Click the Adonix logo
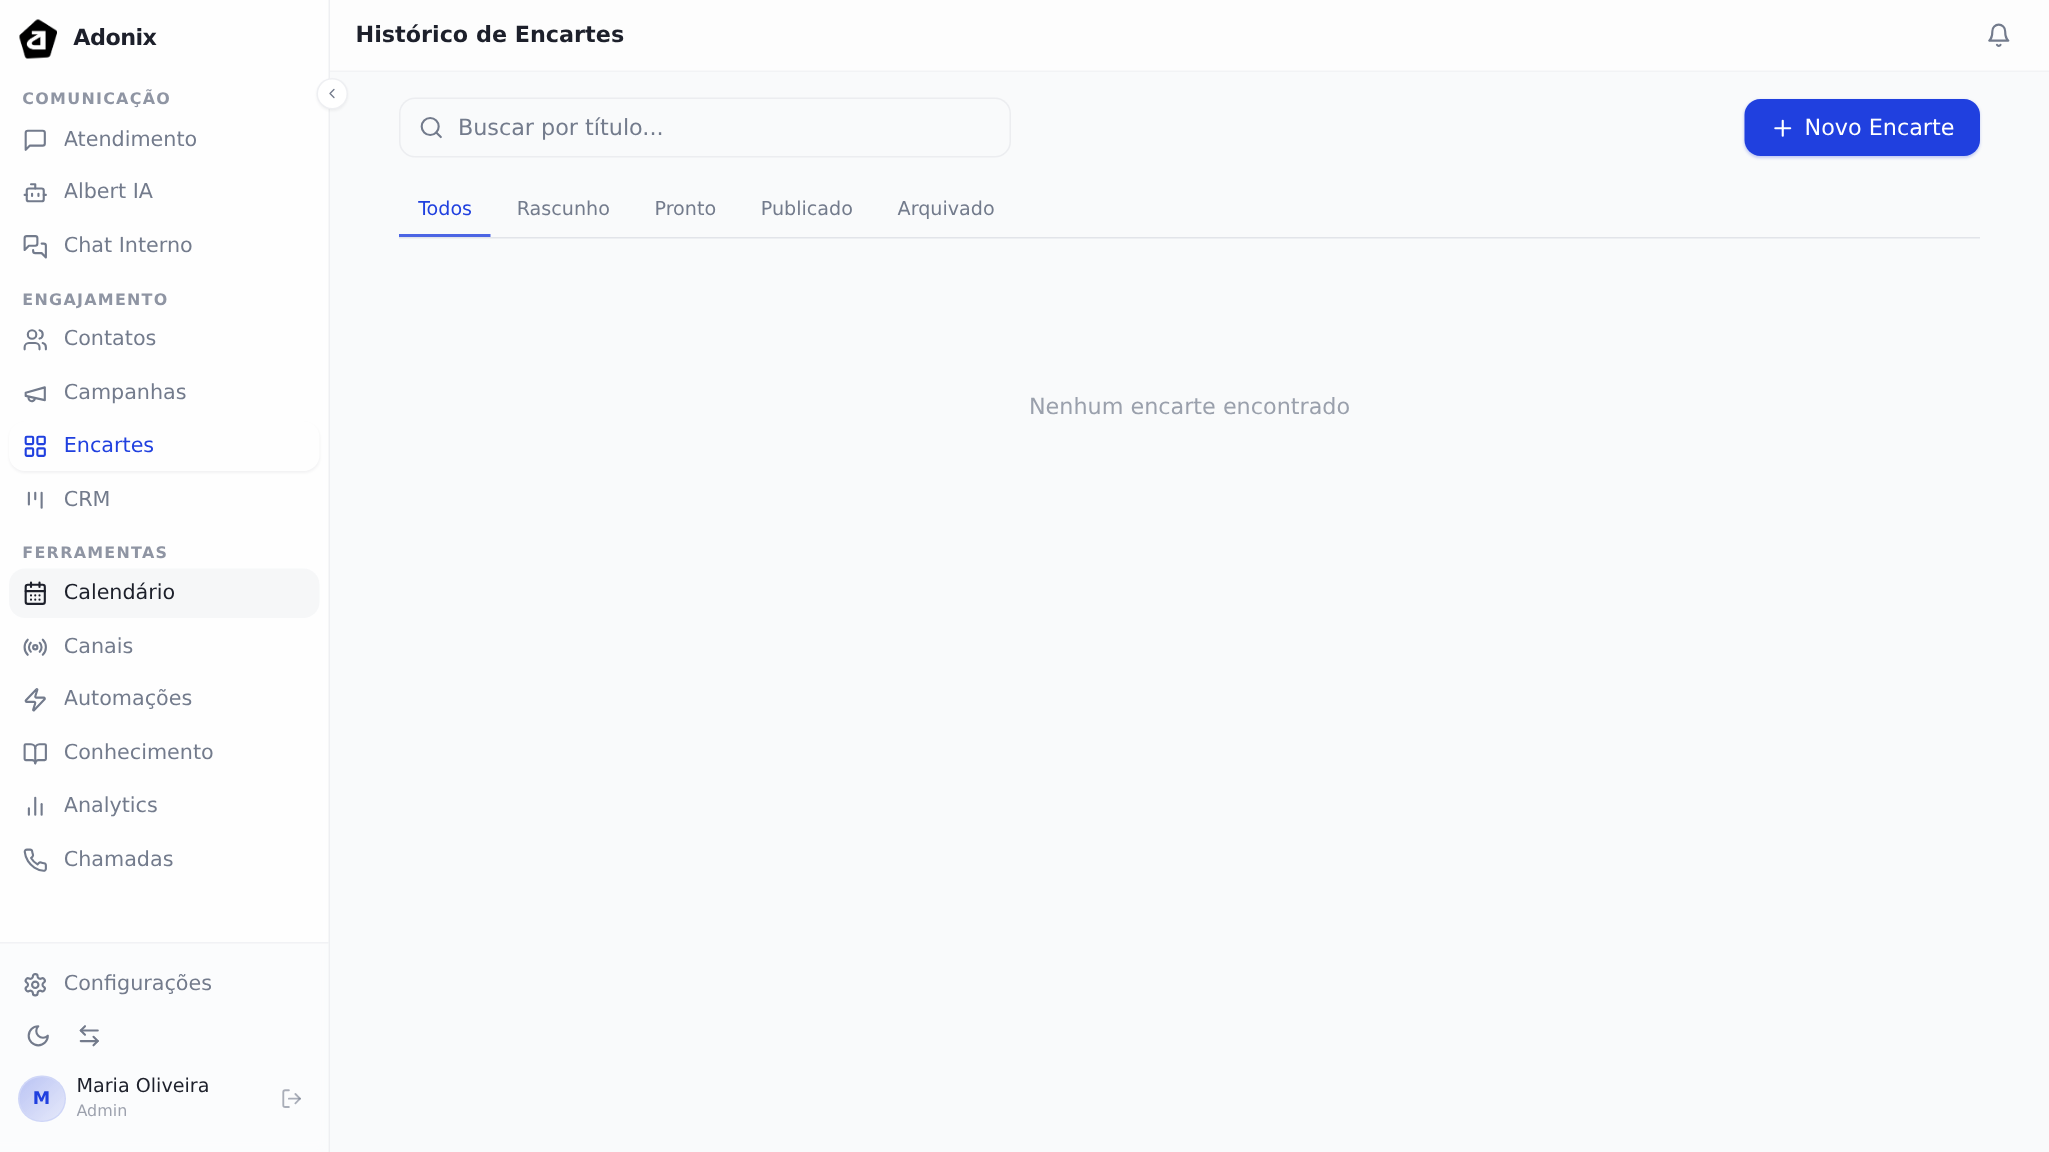The height and width of the screenshot is (1152, 2049). click(38, 38)
